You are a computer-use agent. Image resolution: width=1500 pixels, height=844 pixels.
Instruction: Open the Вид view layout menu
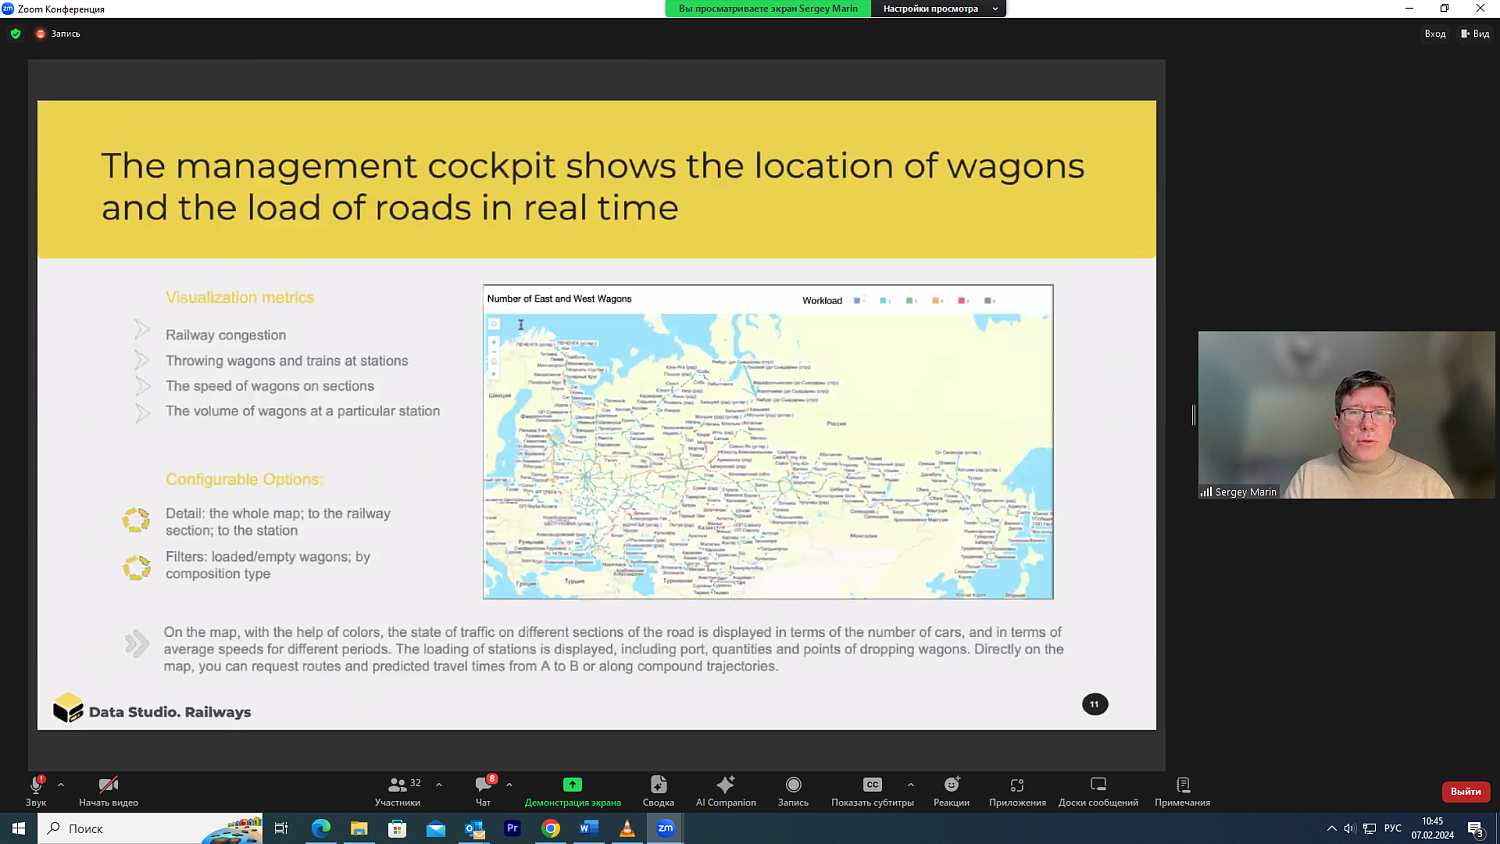(1475, 34)
